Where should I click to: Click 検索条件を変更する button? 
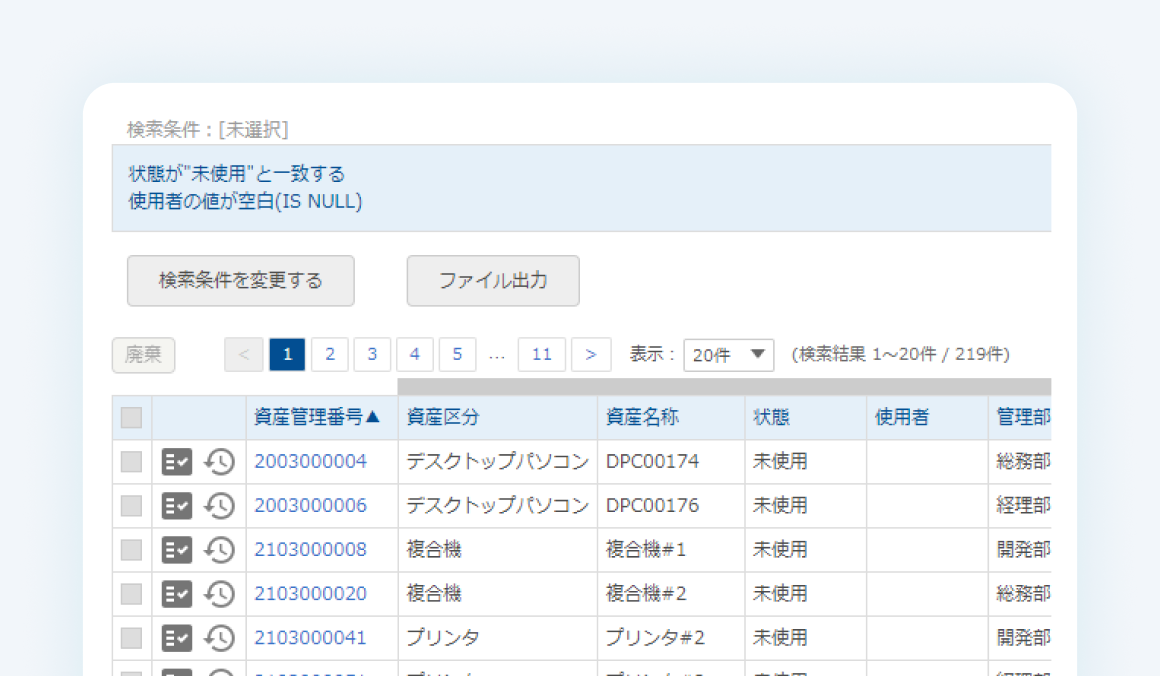(240, 281)
